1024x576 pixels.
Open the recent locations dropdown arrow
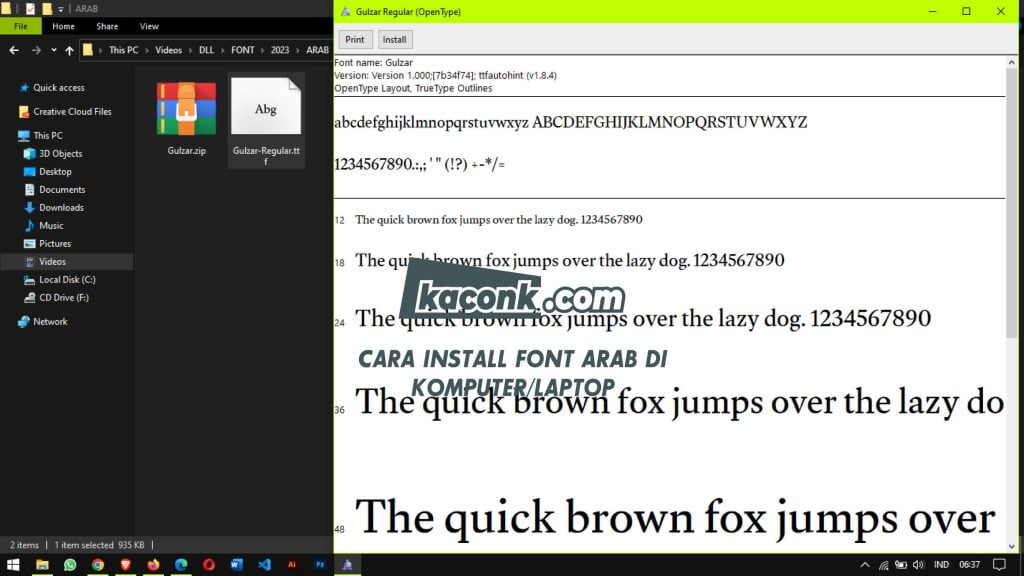click(x=54, y=50)
